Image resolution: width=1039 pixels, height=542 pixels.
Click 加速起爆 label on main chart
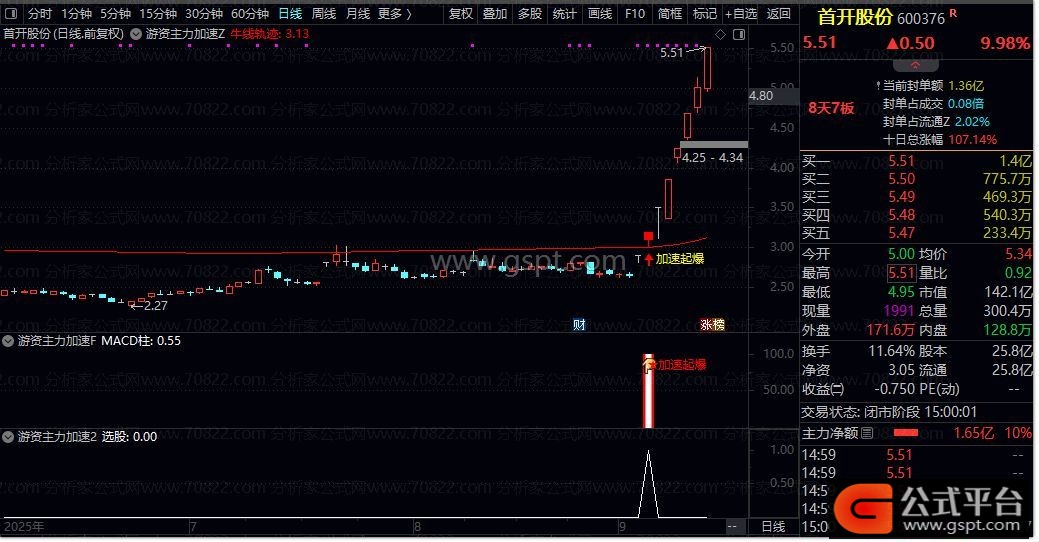point(680,259)
